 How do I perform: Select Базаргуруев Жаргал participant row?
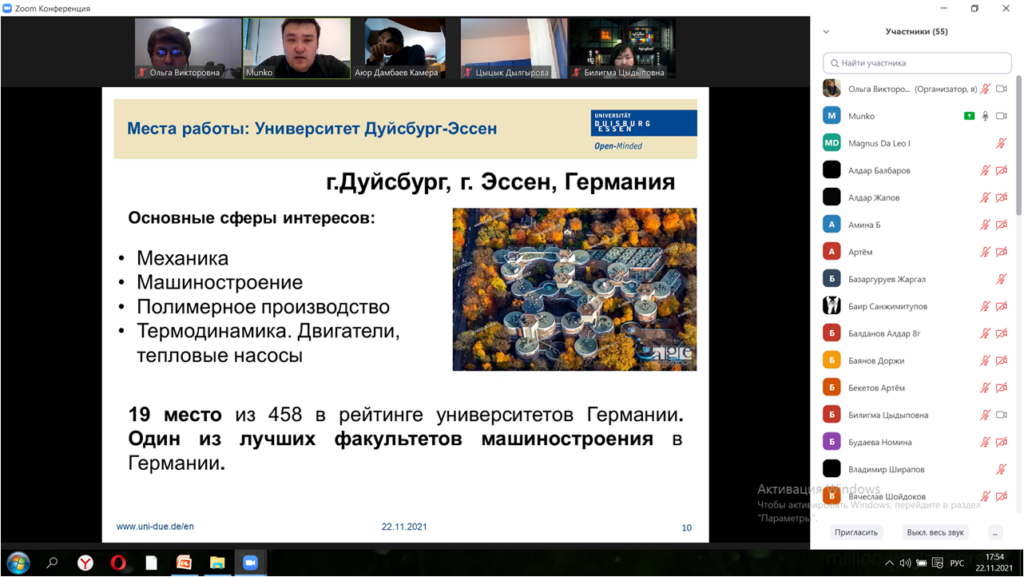[x=917, y=279]
